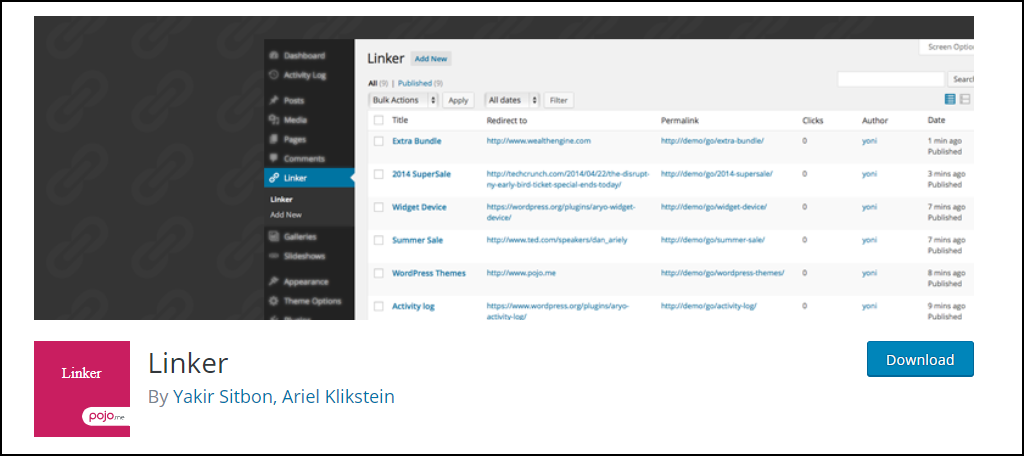Click the http://www.pojo.me redirect link
This screenshot has height=456, width=1024.
521,273
